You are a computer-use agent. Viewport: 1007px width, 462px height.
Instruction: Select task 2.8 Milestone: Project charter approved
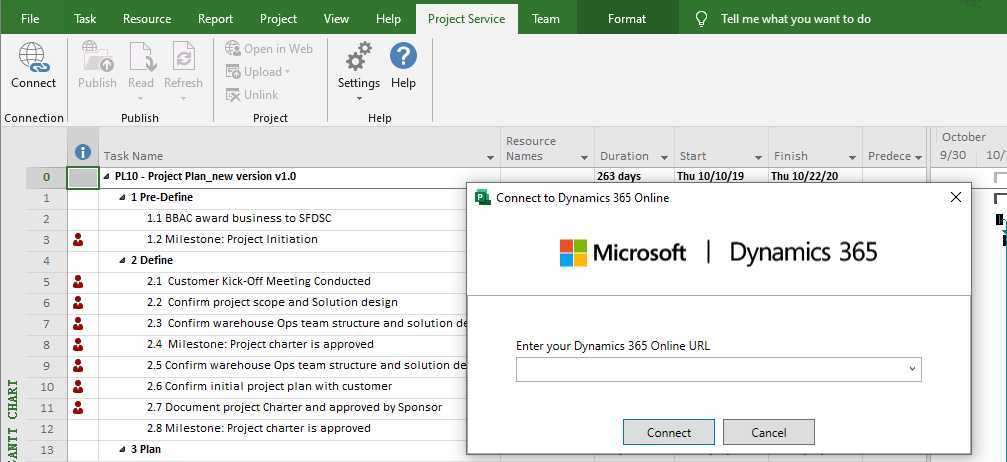tap(259, 428)
